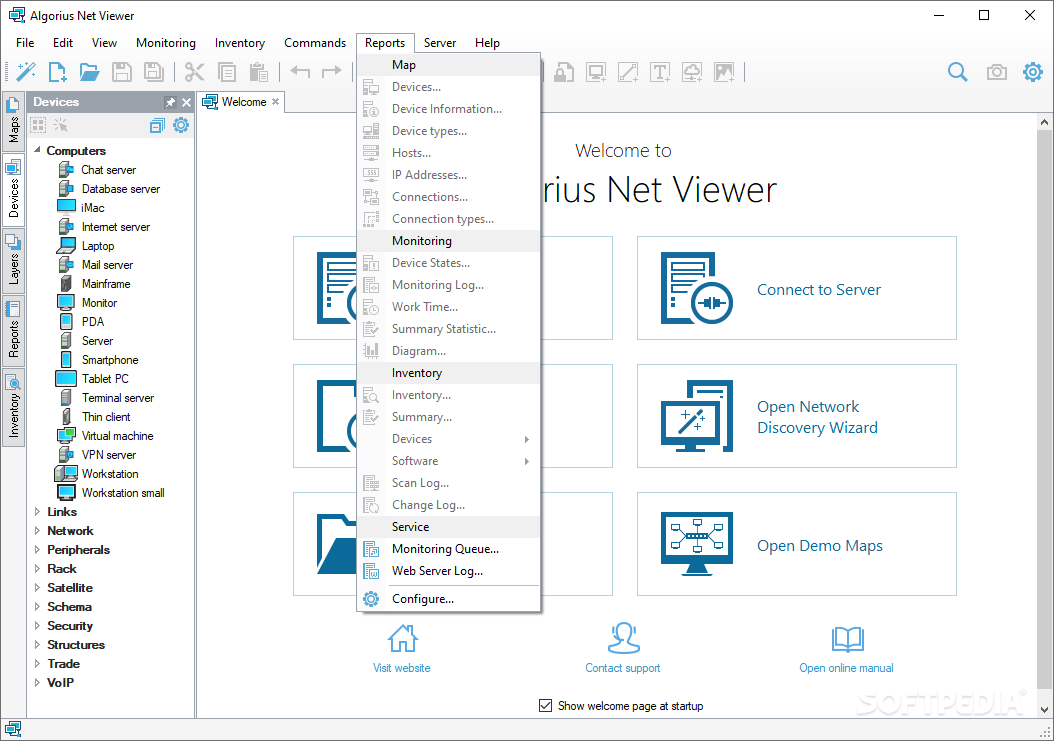This screenshot has width=1054, height=741.
Task: Expand the VoIP group
Action: pos(37,682)
